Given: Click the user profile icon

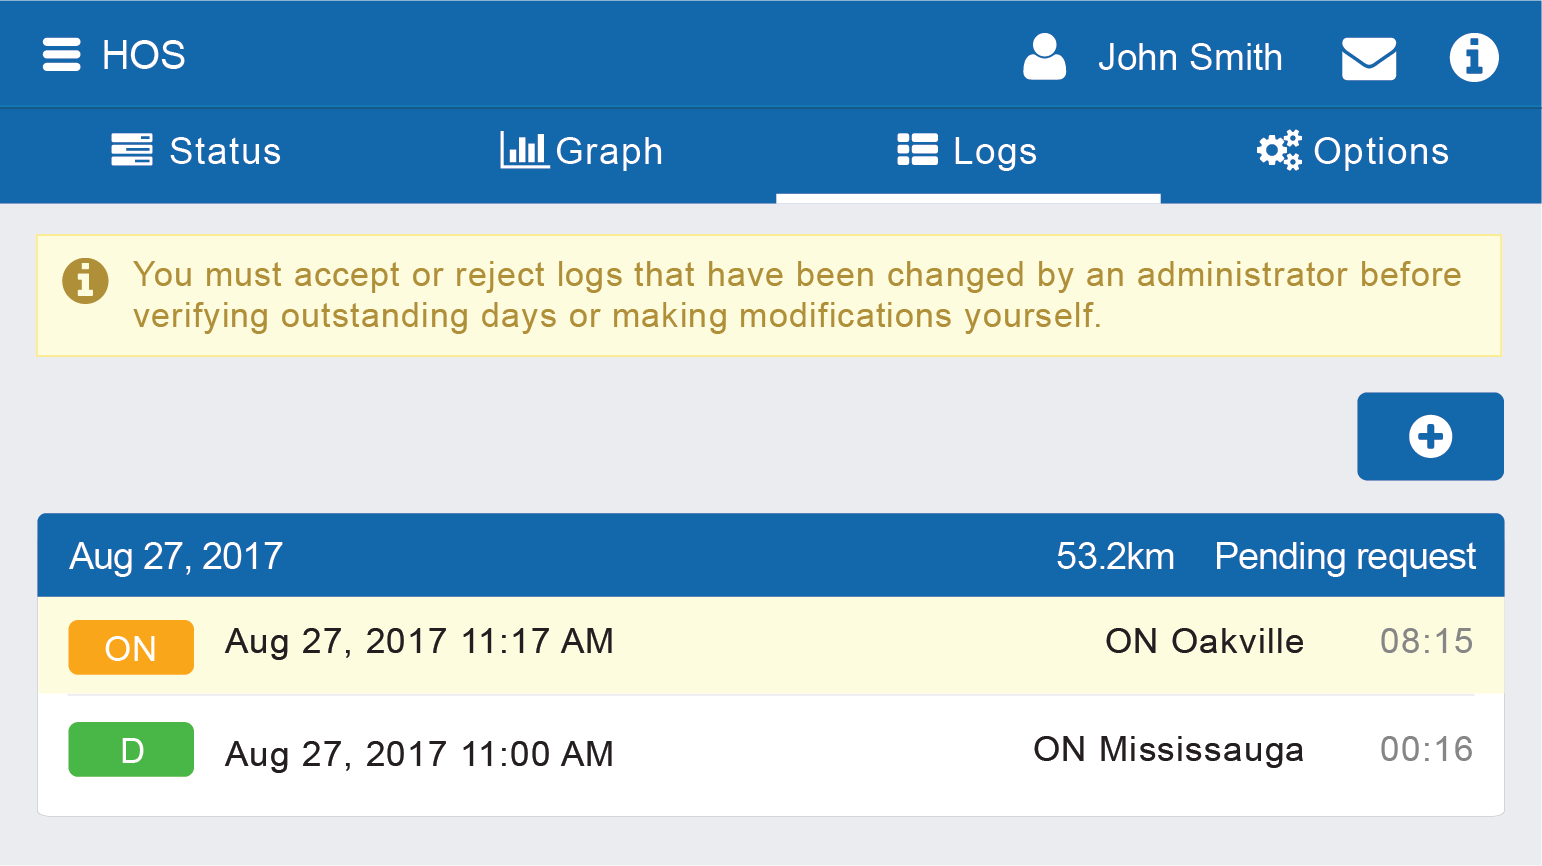Looking at the screenshot, I should coord(1044,57).
